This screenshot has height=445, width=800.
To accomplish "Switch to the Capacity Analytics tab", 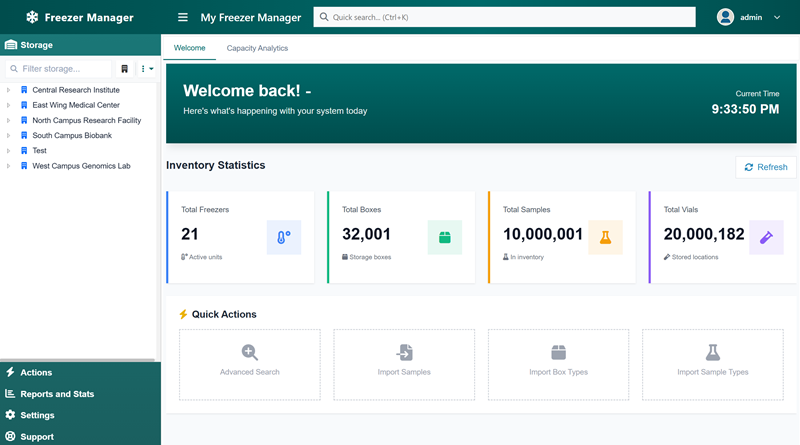I will [x=257, y=48].
